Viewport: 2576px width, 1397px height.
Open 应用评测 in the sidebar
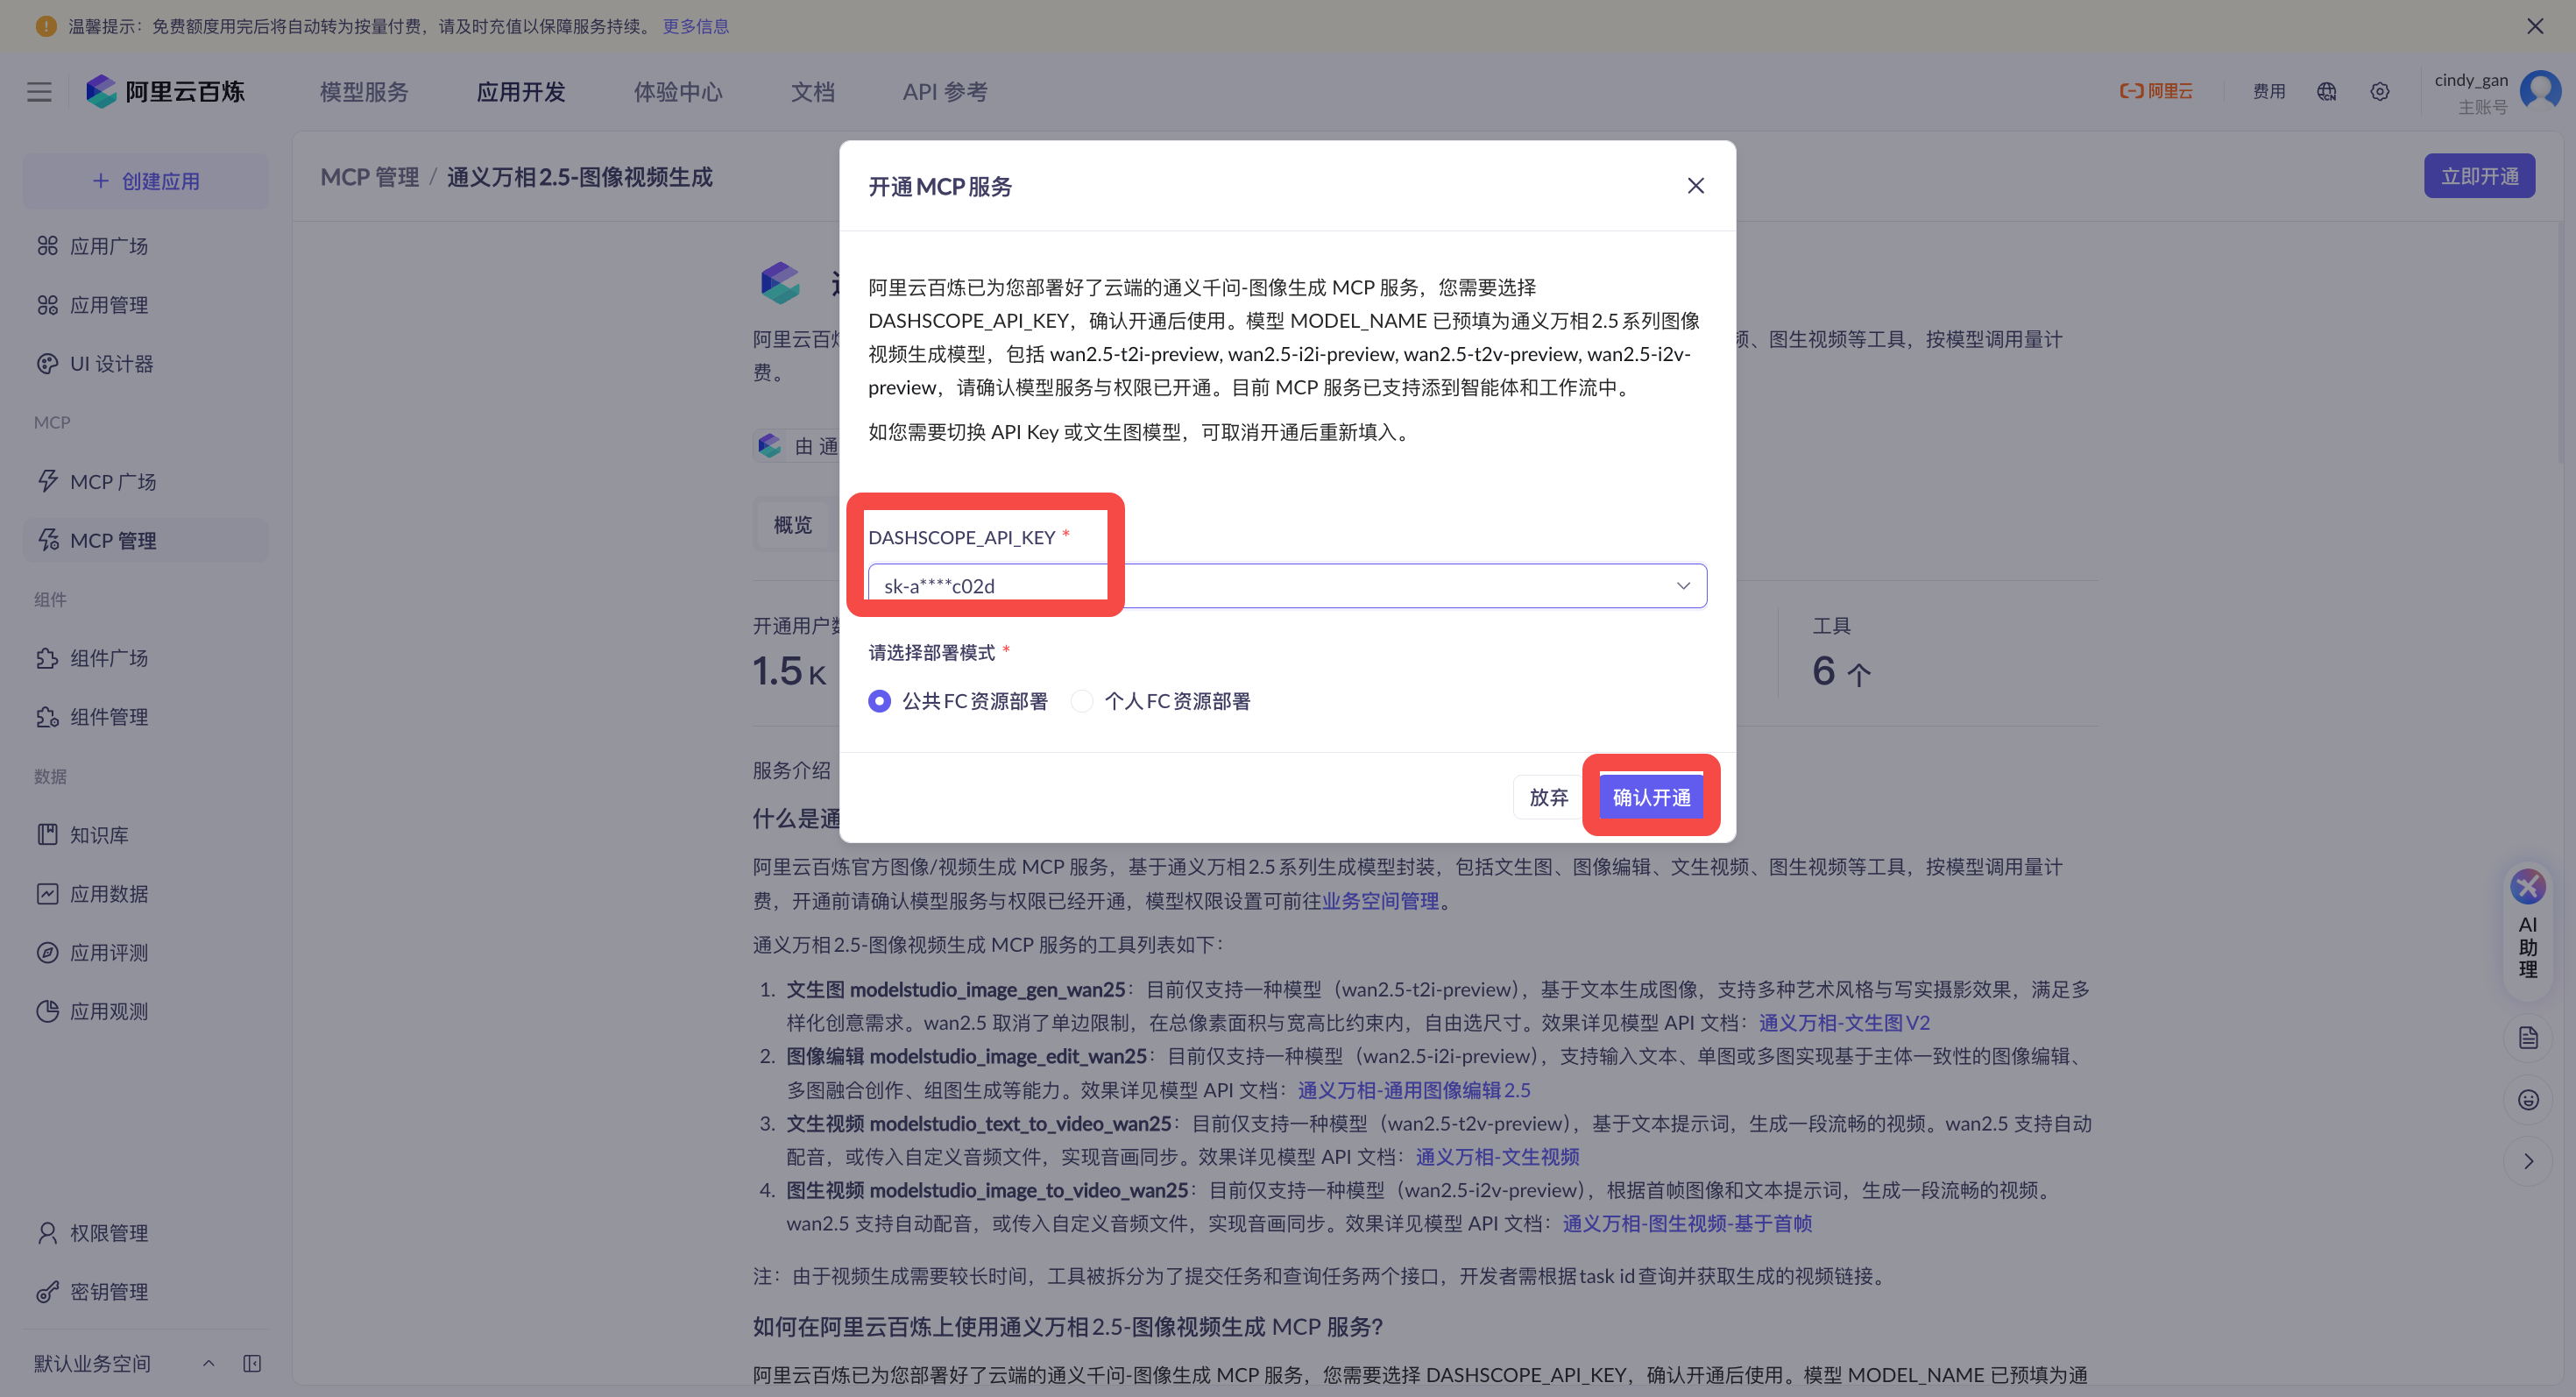[x=145, y=953]
